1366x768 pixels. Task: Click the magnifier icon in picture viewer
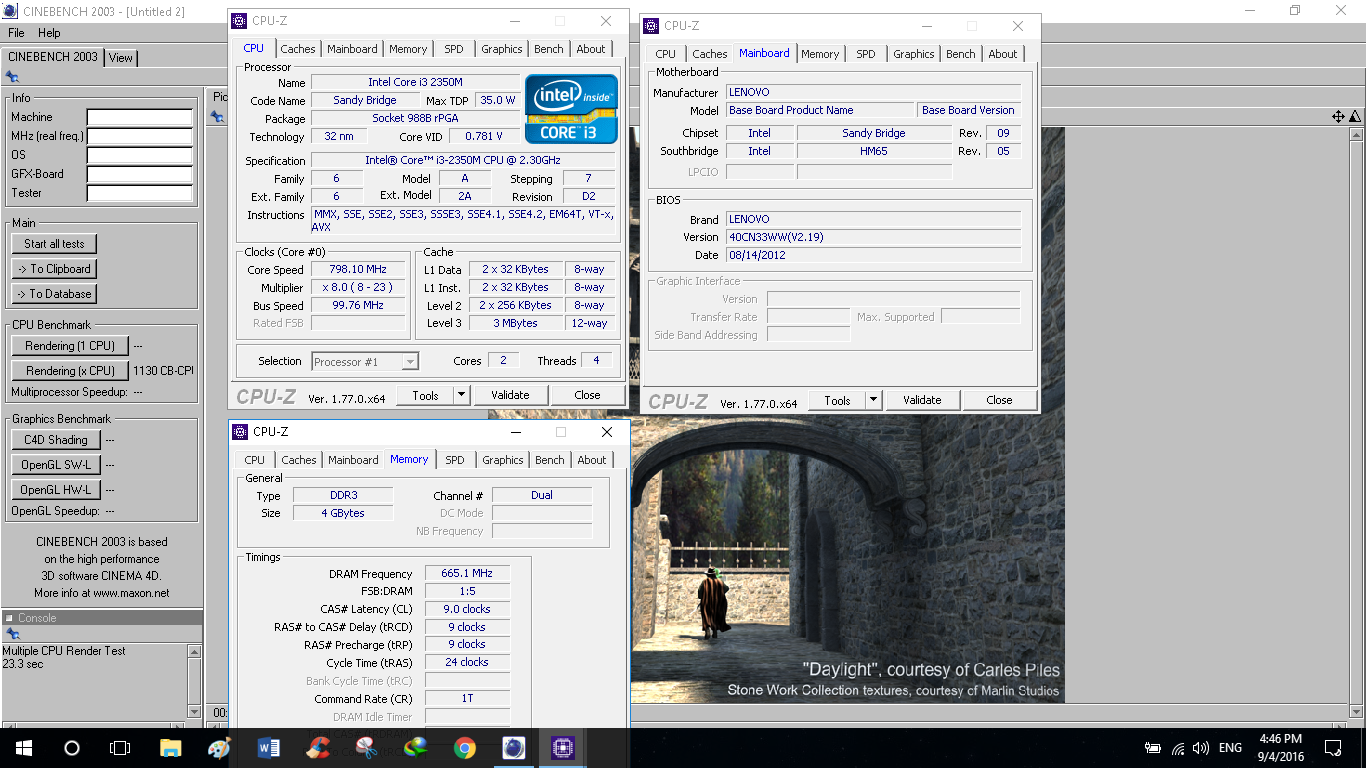pos(1354,117)
